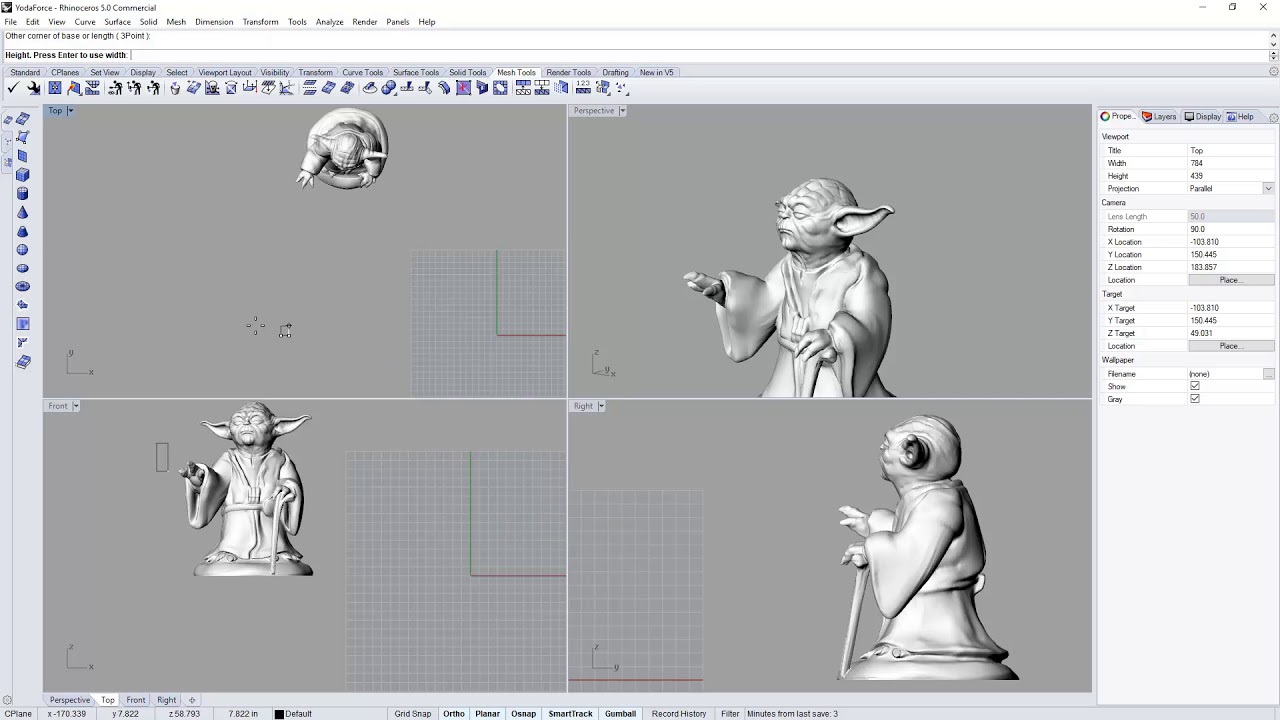Select the Mesh Plane tool
The image size is (1280, 720).
click(x=23, y=156)
